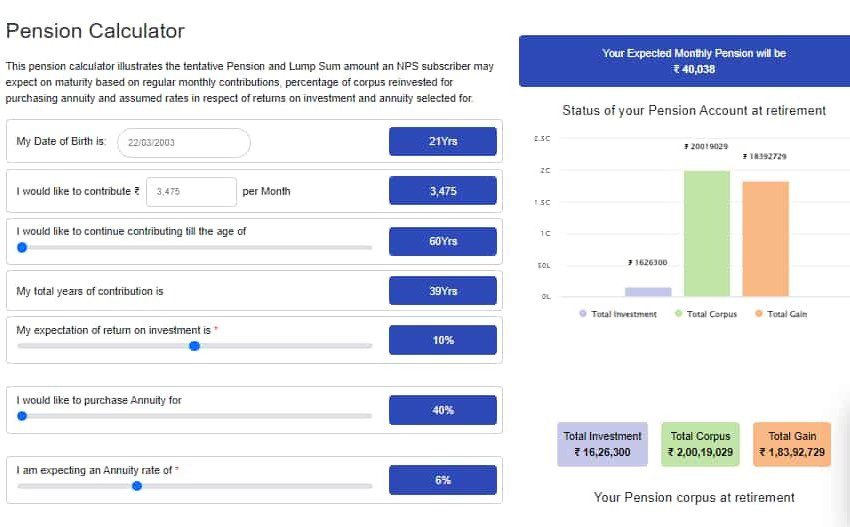Click the orange Total Gain bar
This screenshot has width=850, height=527.
[765, 239]
